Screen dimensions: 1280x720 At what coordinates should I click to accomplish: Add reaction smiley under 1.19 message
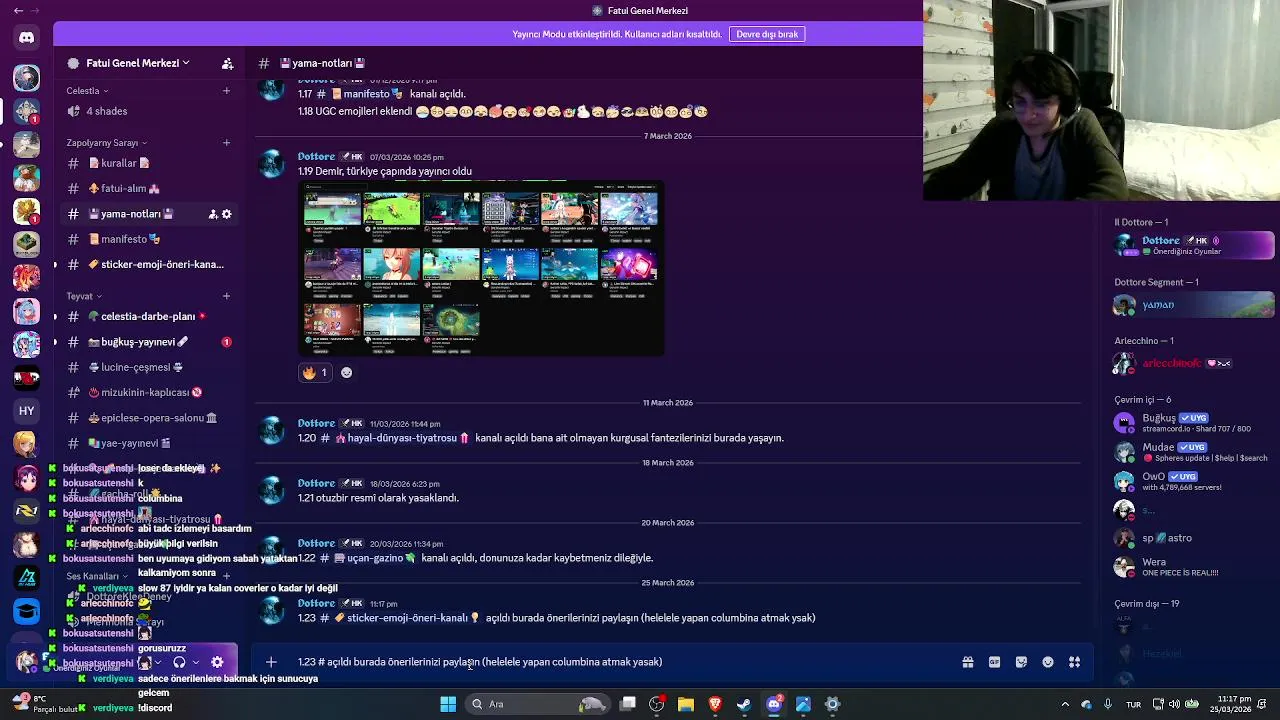point(346,372)
